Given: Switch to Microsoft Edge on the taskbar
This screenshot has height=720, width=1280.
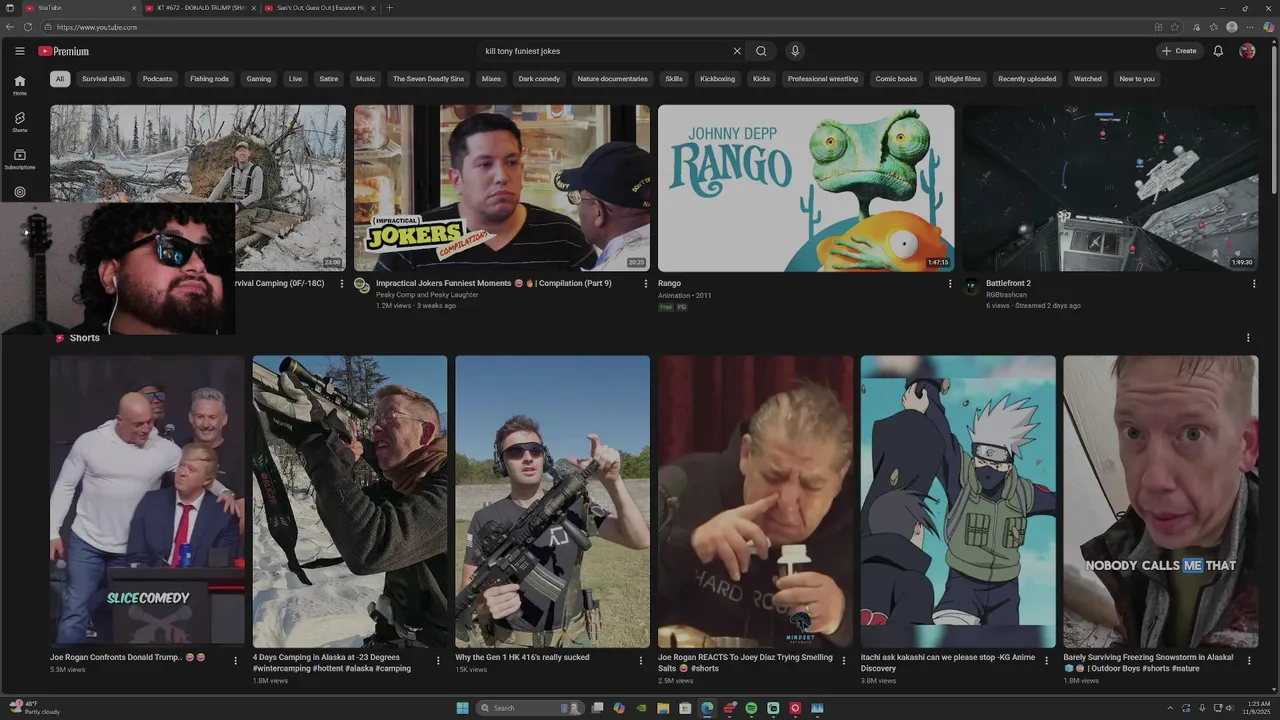Looking at the screenshot, I should tap(707, 708).
